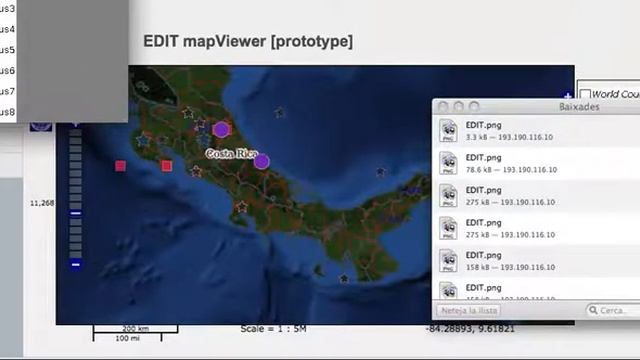Click PNG file icon of 78.6 kB download
Image resolution: width=640 pixels, height=360 pixels.
[448, 163]
